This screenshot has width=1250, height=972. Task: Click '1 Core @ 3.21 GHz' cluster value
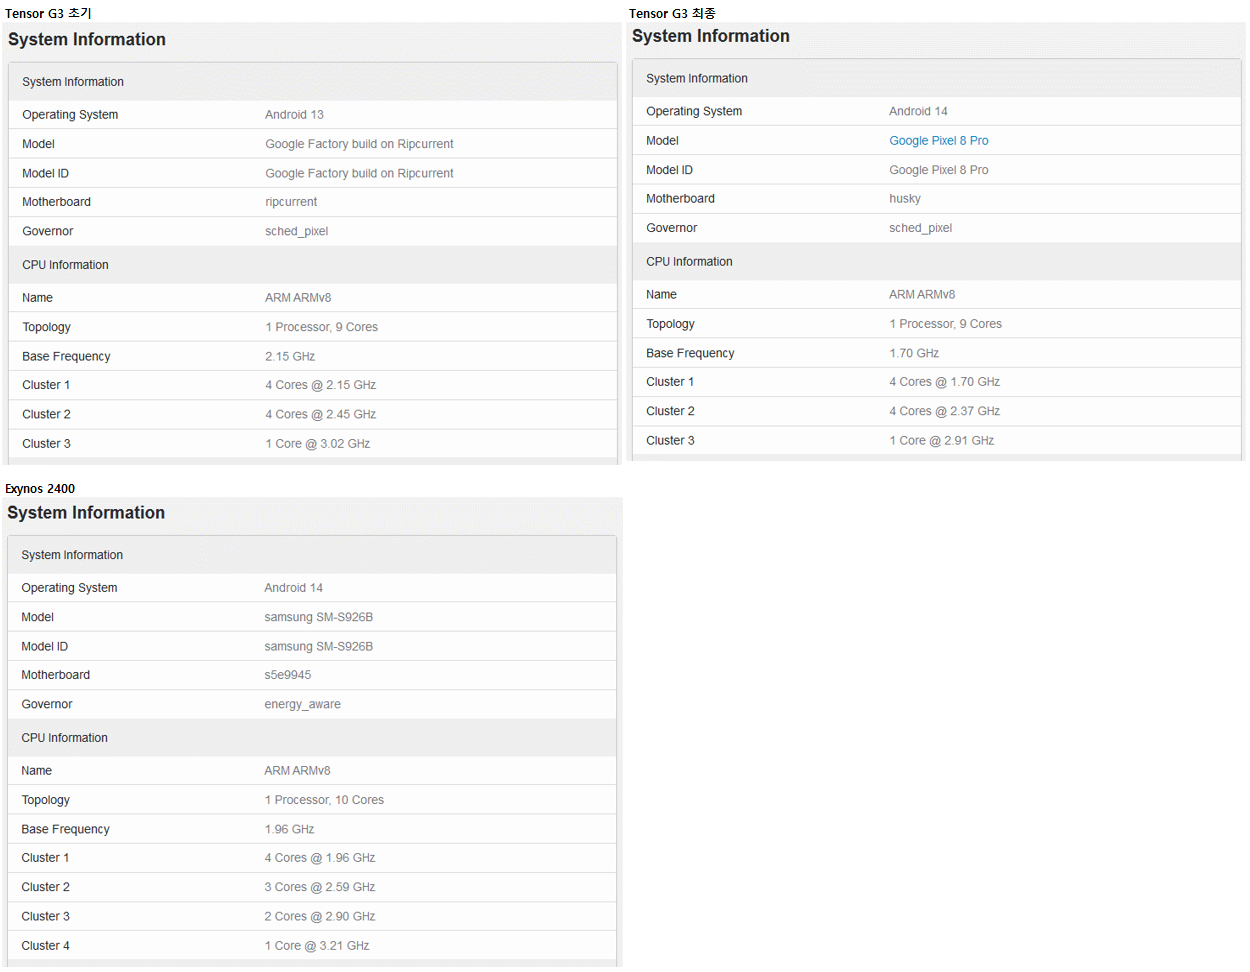click(x=316, y=946)
